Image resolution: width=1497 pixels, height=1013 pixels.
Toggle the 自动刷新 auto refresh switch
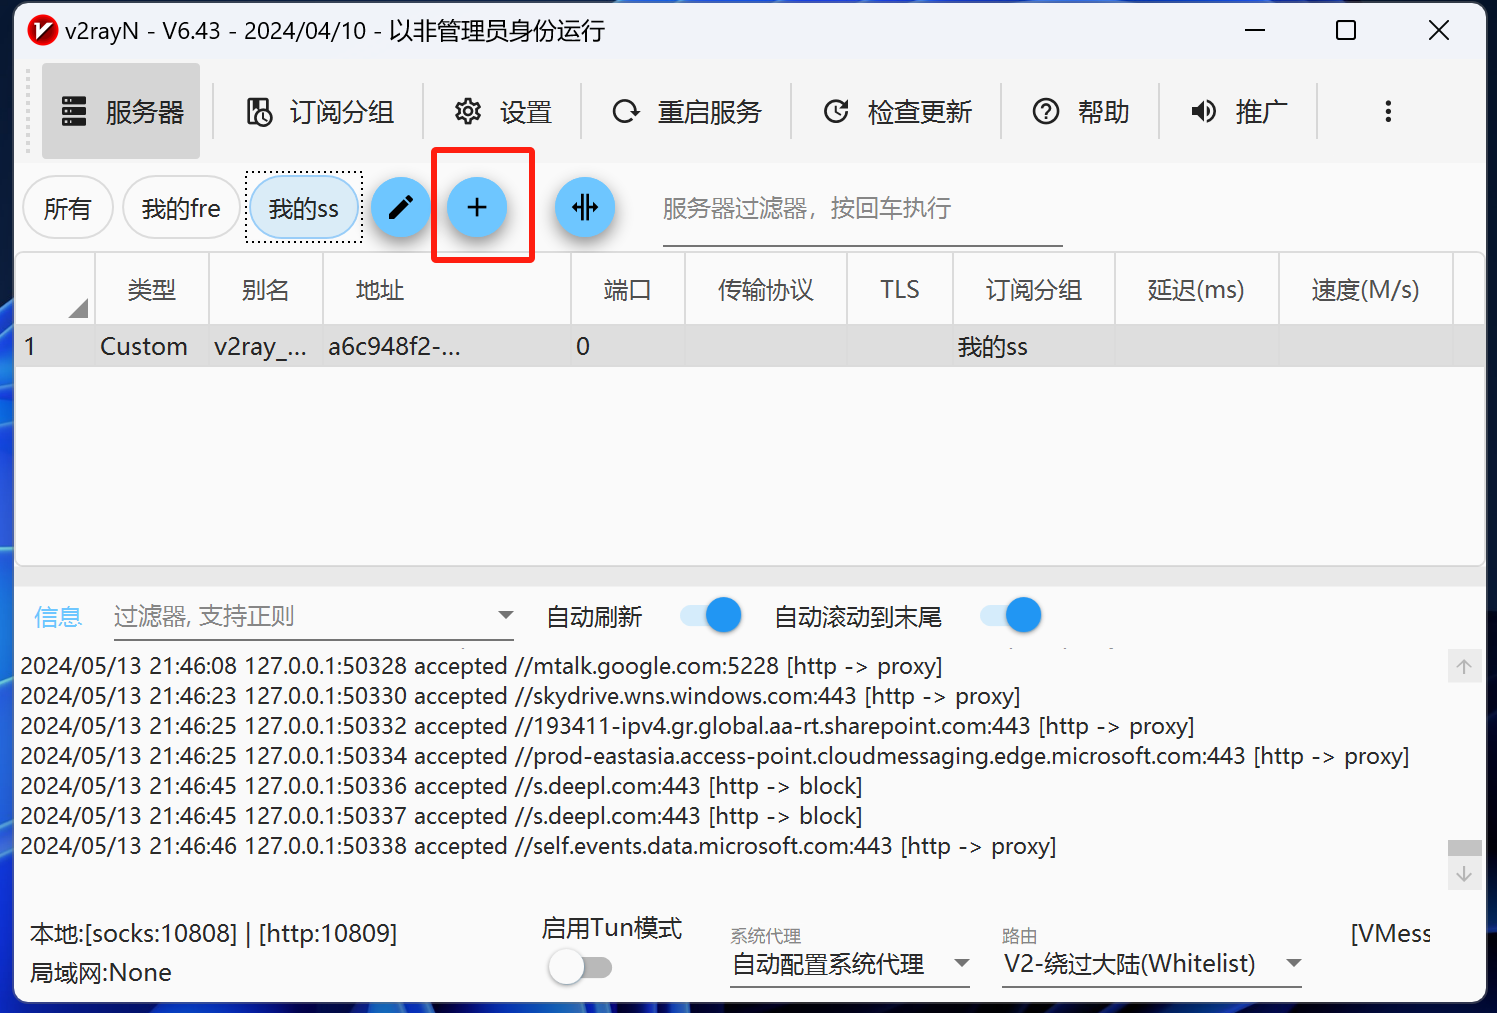click(711, 615)
